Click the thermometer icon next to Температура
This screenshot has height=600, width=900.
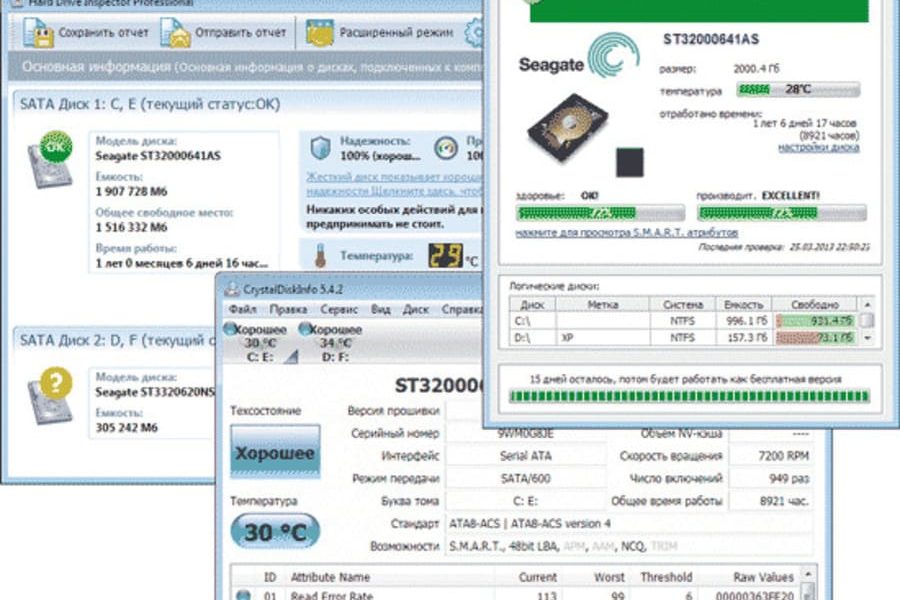[320, 256]
